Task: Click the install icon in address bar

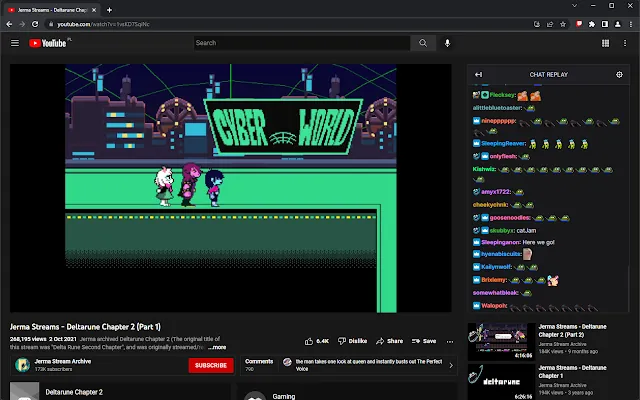Action: click(x=537, y=24)
